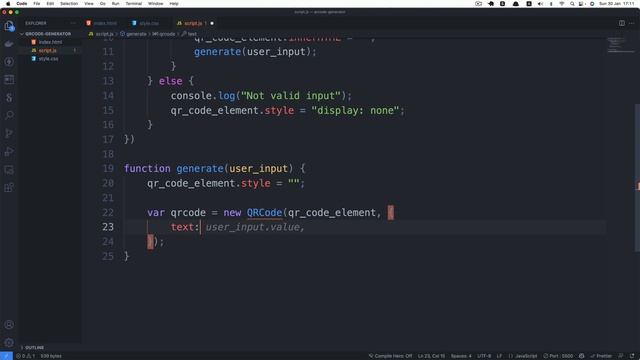This screenshot has width=640, height=360.
Task: Open the Help menu
Action: tap(174, 4)
